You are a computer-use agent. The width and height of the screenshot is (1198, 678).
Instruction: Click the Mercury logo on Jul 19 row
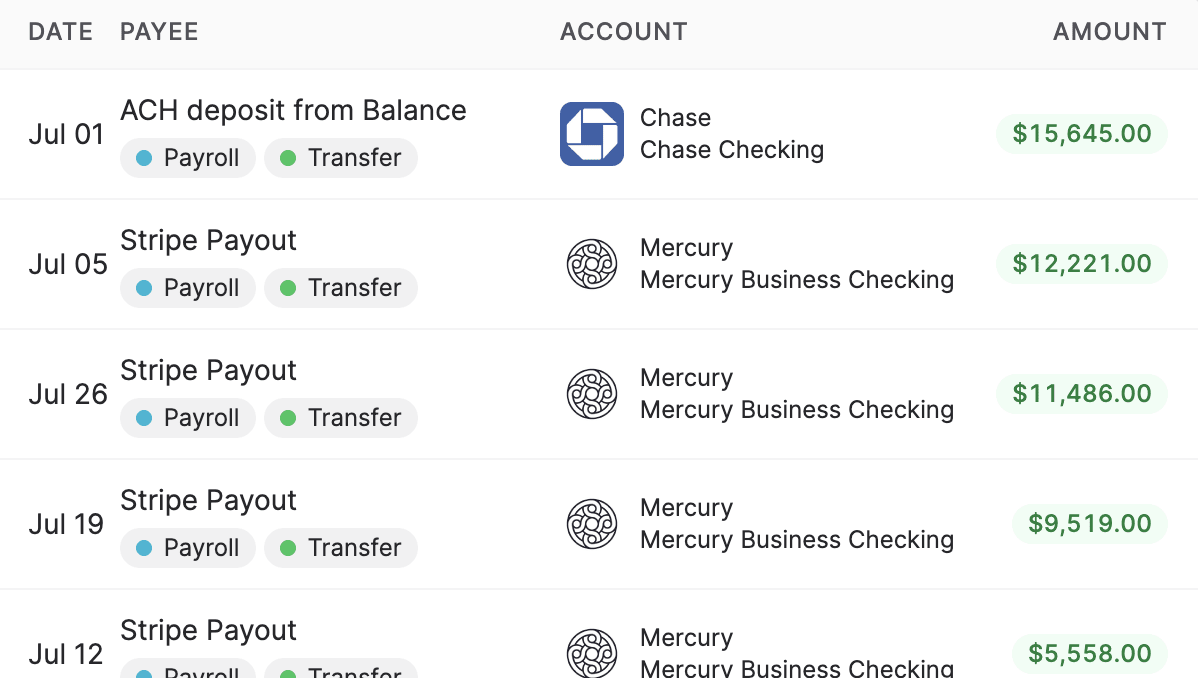592,524
